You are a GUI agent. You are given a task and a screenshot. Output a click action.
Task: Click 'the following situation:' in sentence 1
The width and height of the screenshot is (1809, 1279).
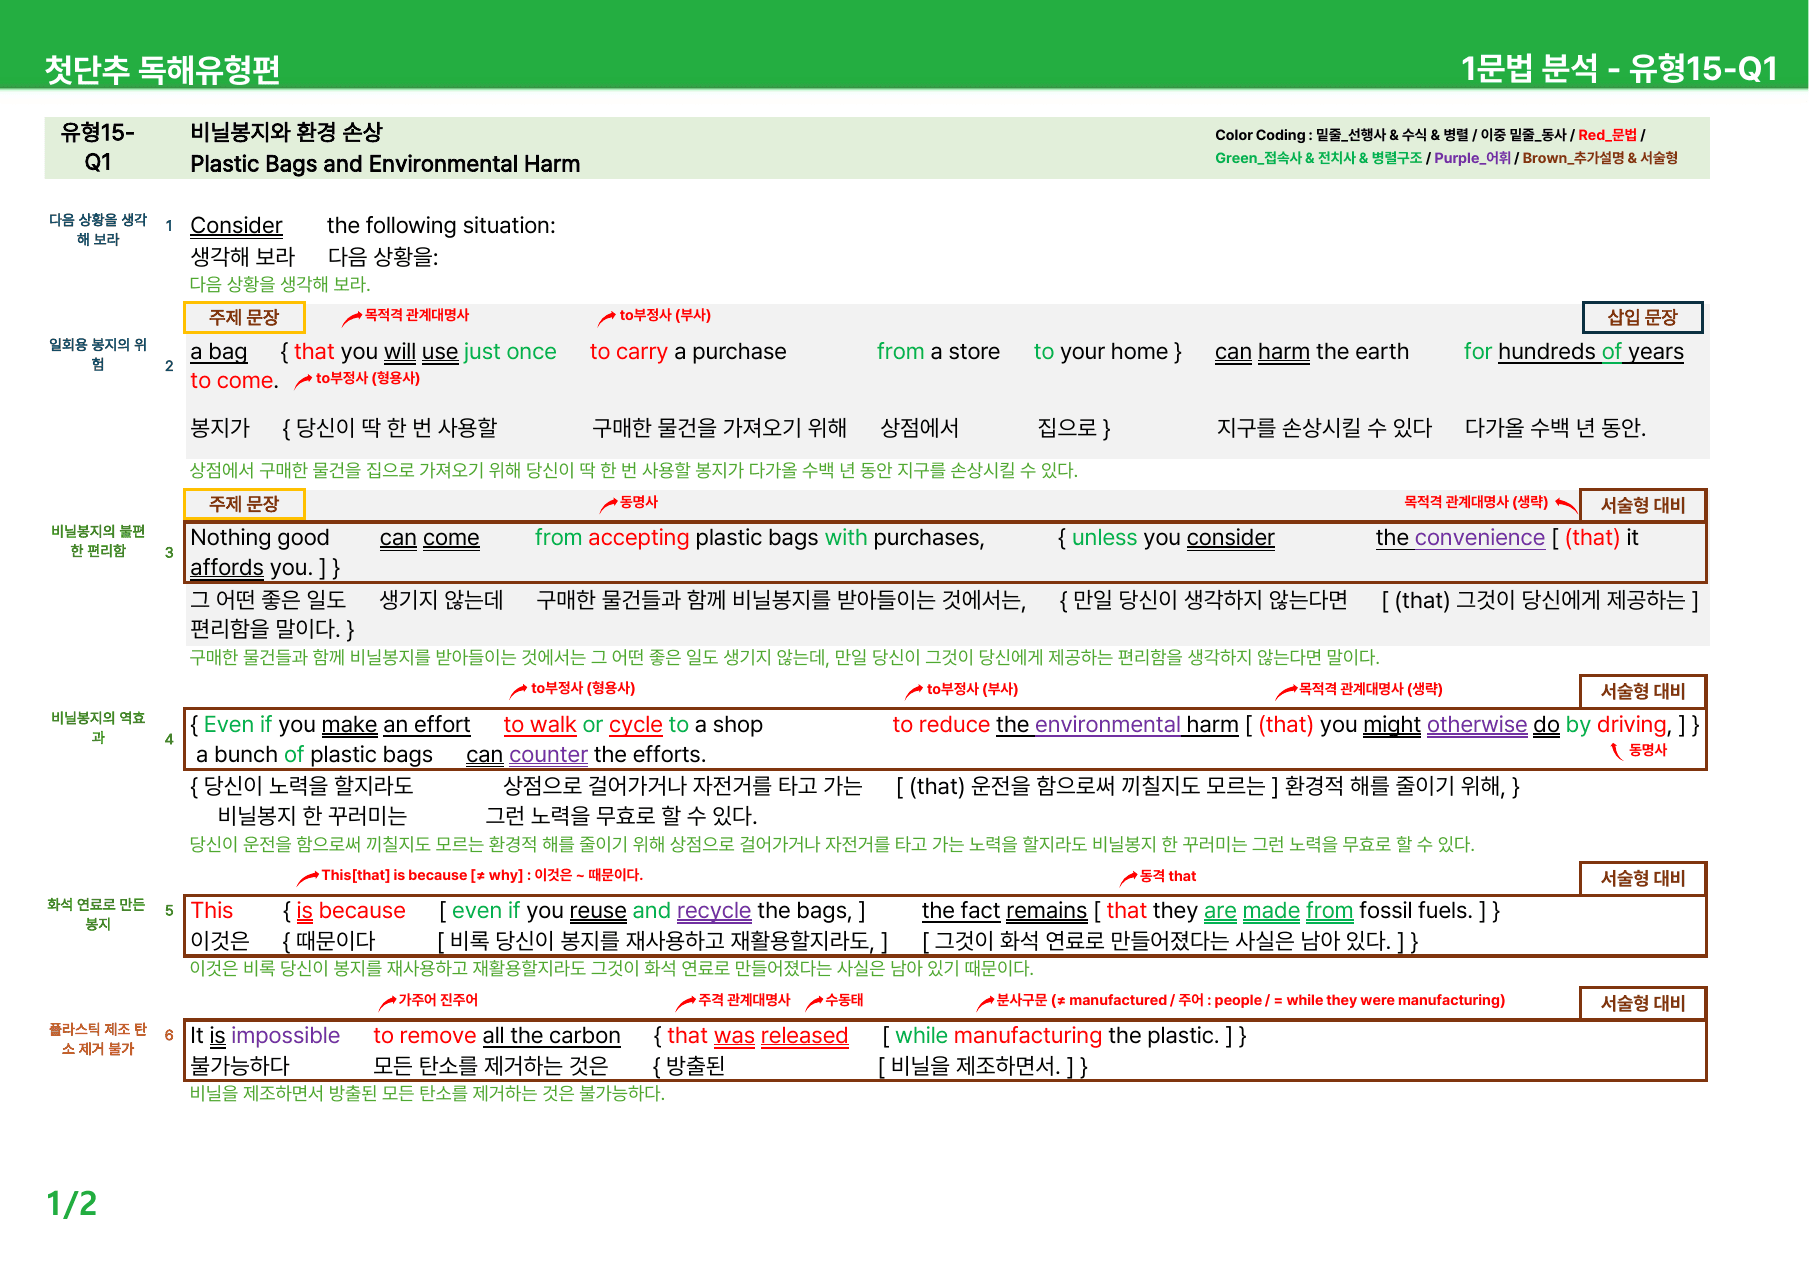(x=441, y=226)
